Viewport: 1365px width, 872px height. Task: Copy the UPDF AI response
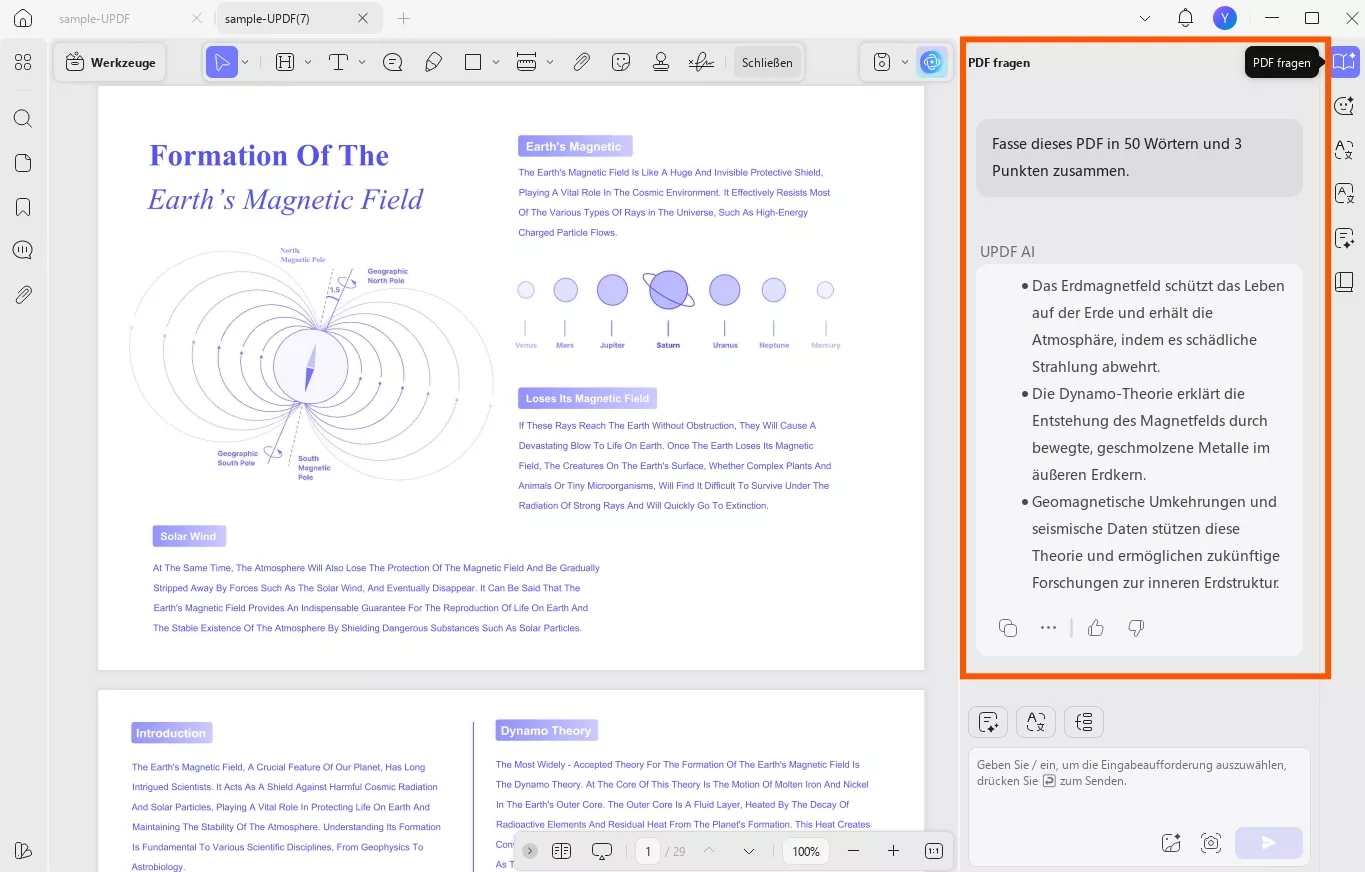1008,628
